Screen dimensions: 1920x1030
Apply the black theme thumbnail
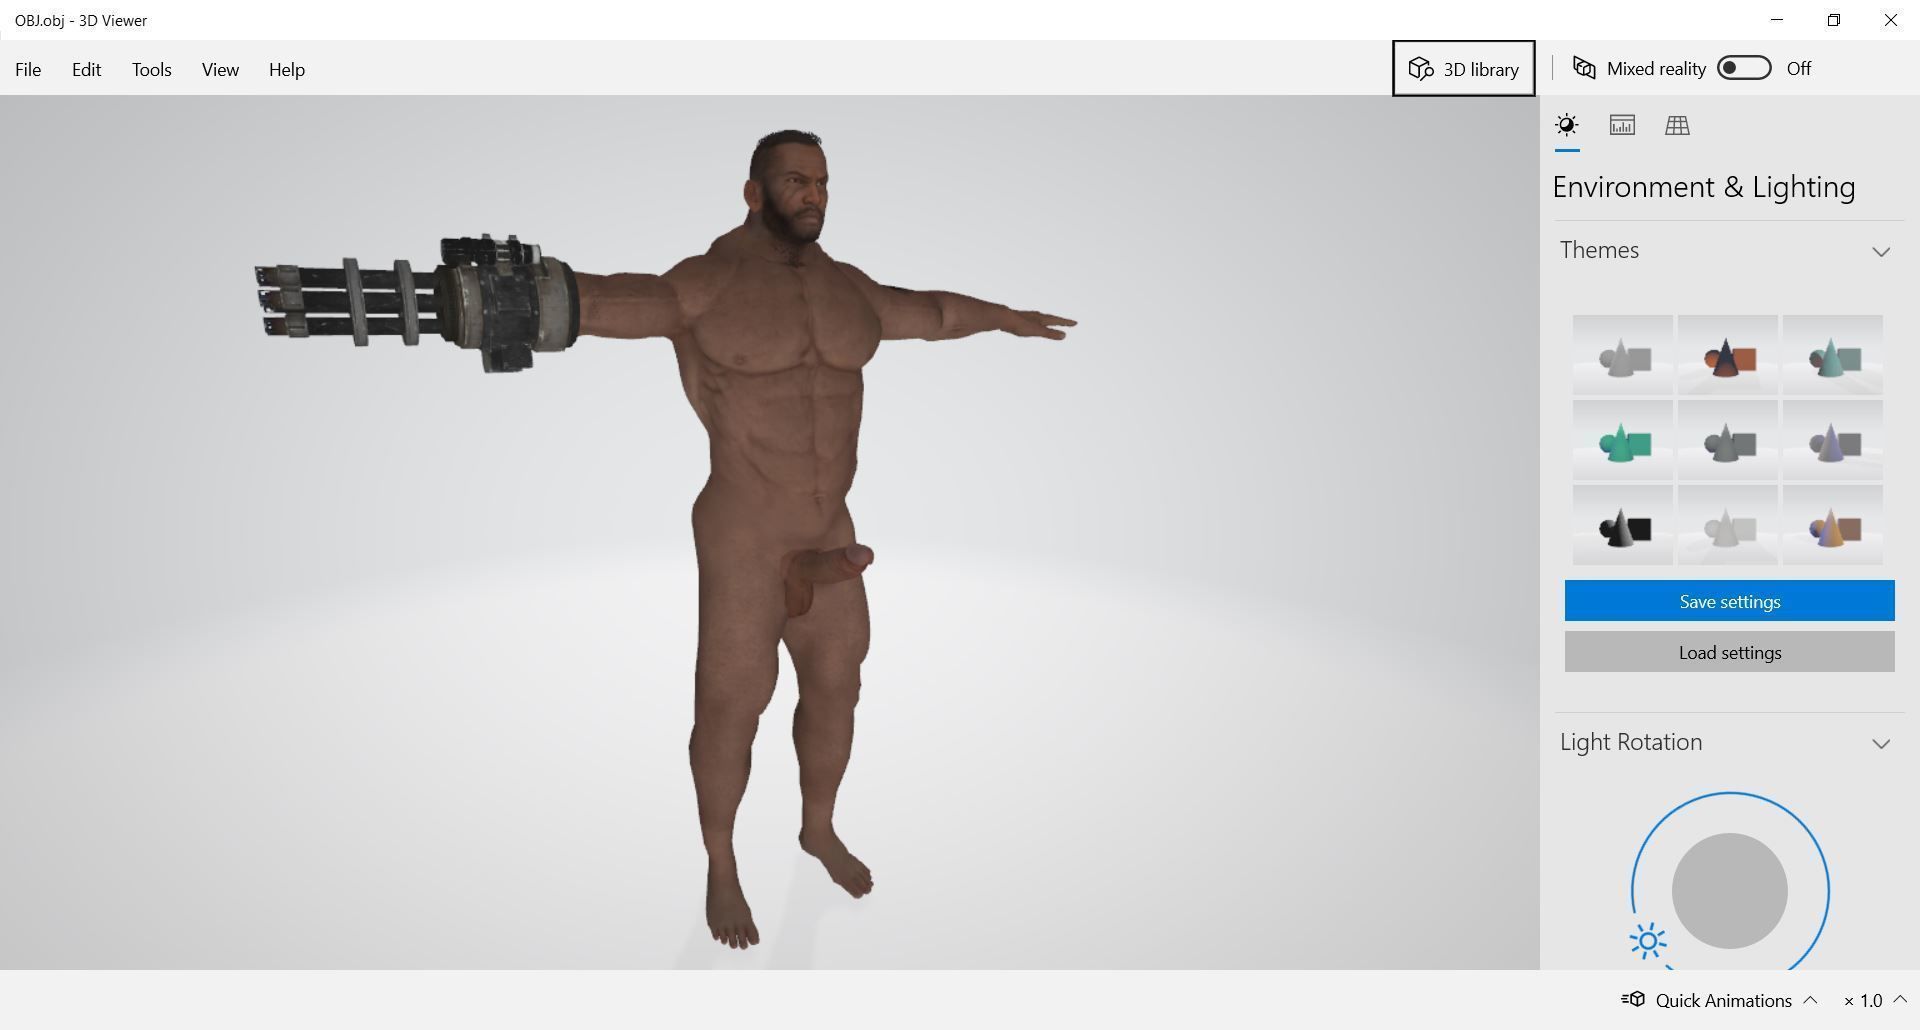tap(1622, 525)
